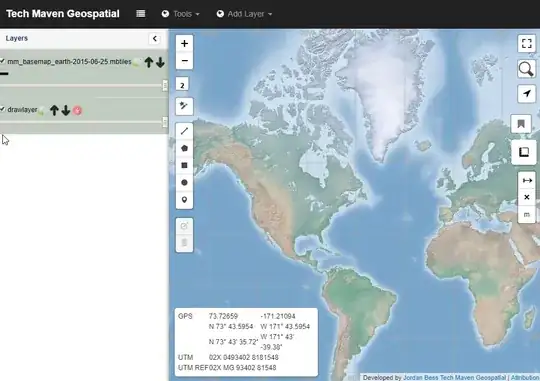Open the map bookmarks control

click(521, 124)
